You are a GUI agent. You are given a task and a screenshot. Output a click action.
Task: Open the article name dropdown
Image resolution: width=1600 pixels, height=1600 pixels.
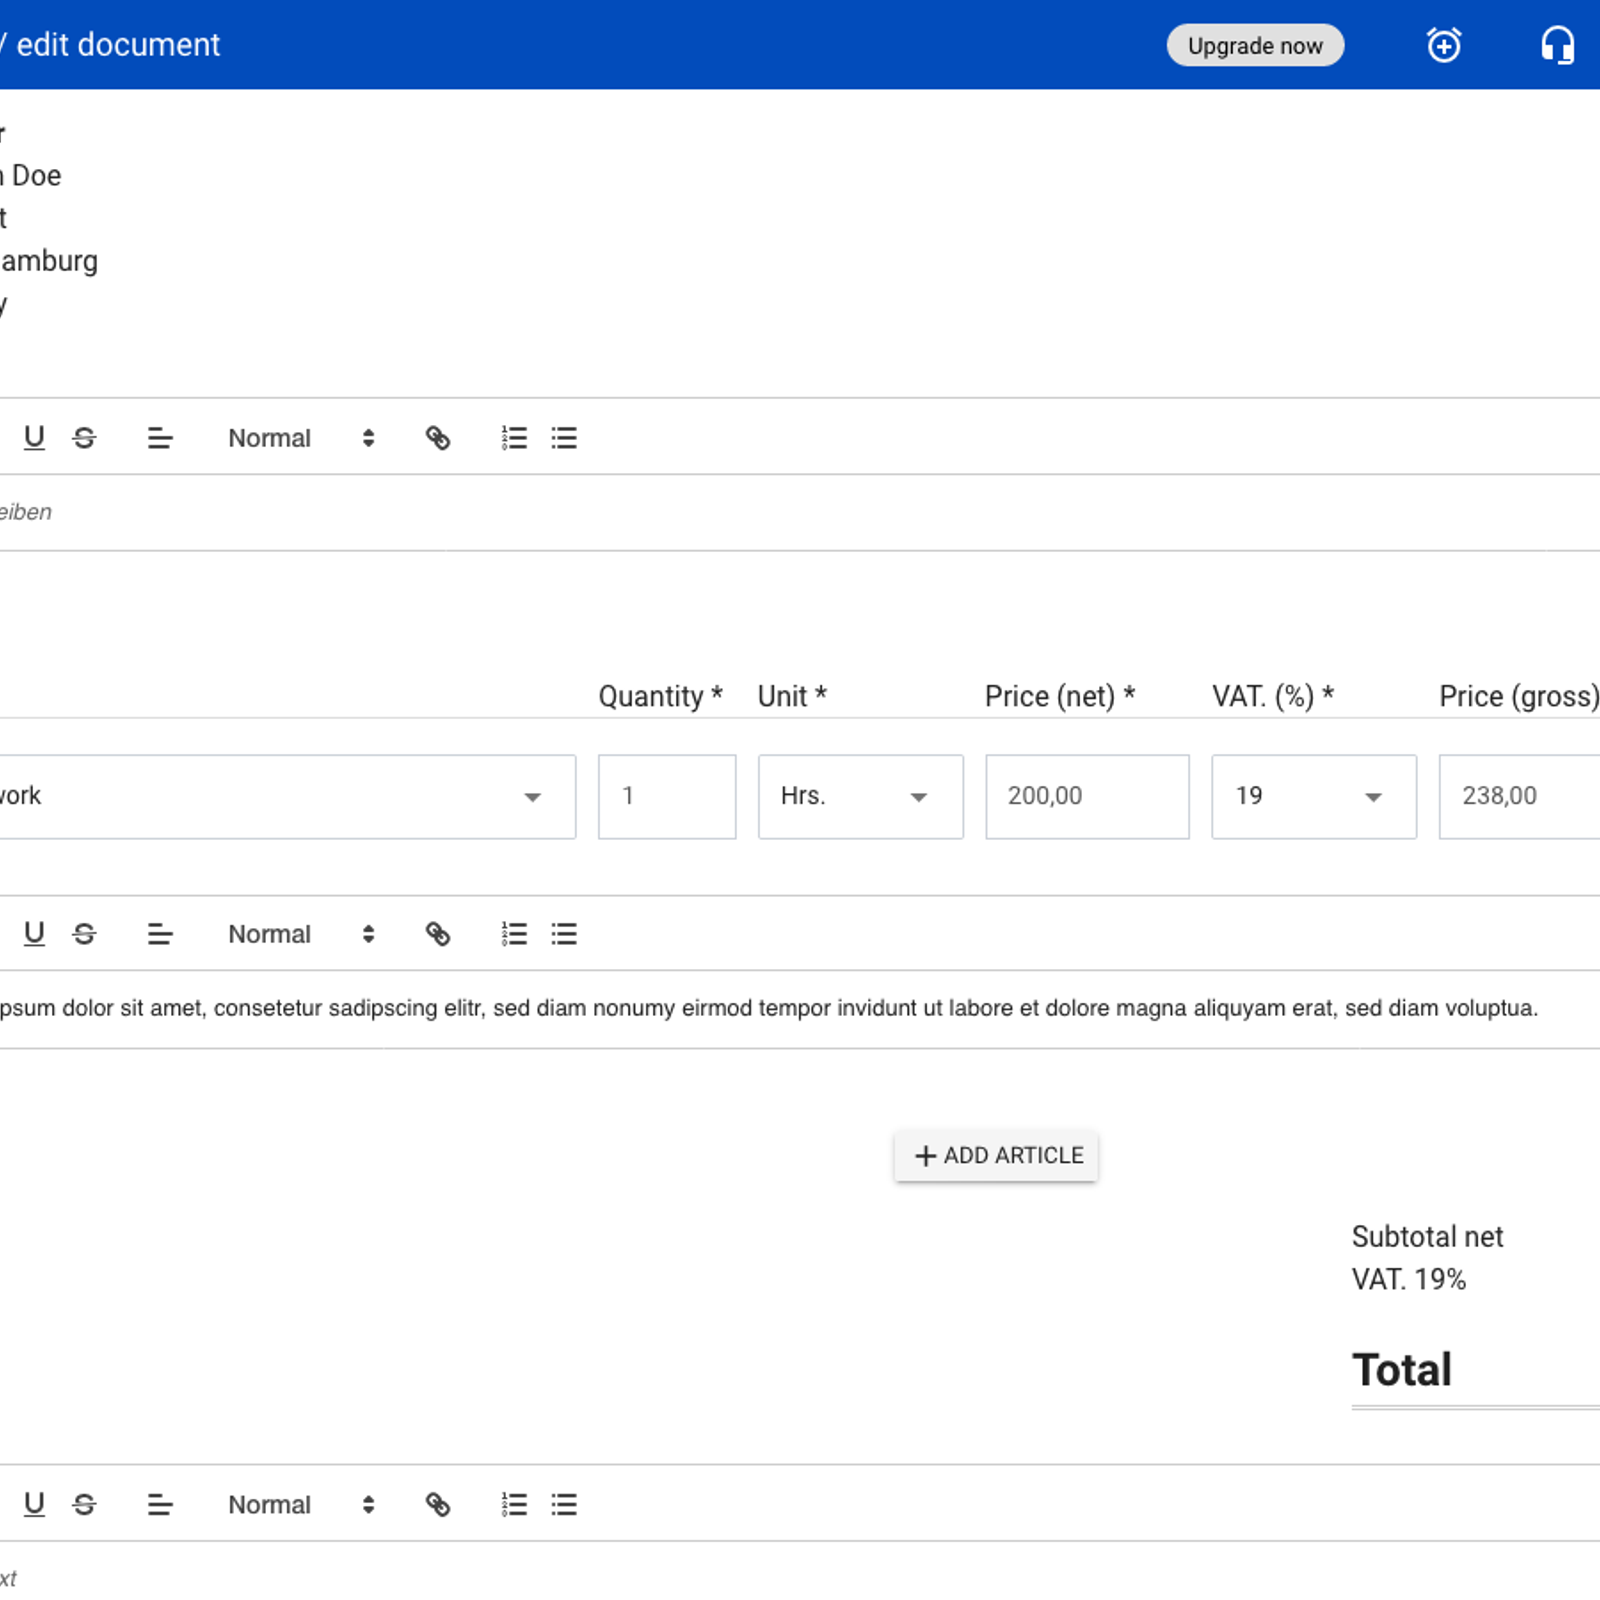[288, 797]
